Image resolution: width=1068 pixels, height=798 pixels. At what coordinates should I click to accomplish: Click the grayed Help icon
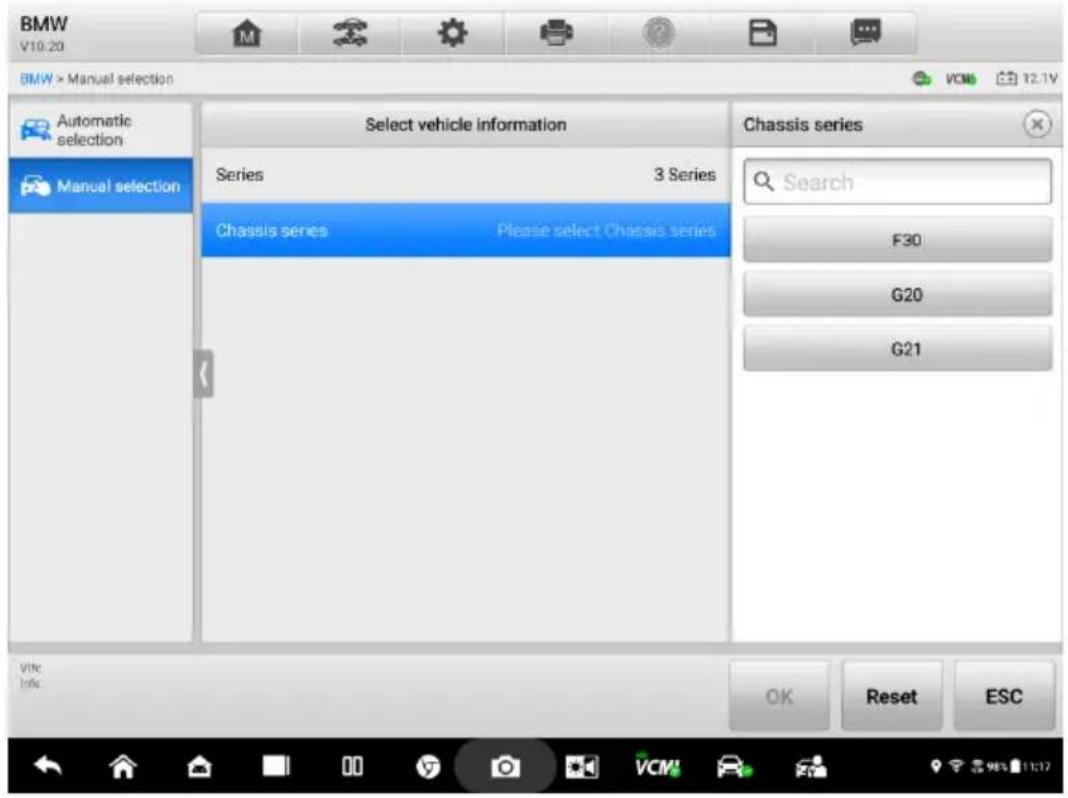pyautogui.click(x=659, y=33)
